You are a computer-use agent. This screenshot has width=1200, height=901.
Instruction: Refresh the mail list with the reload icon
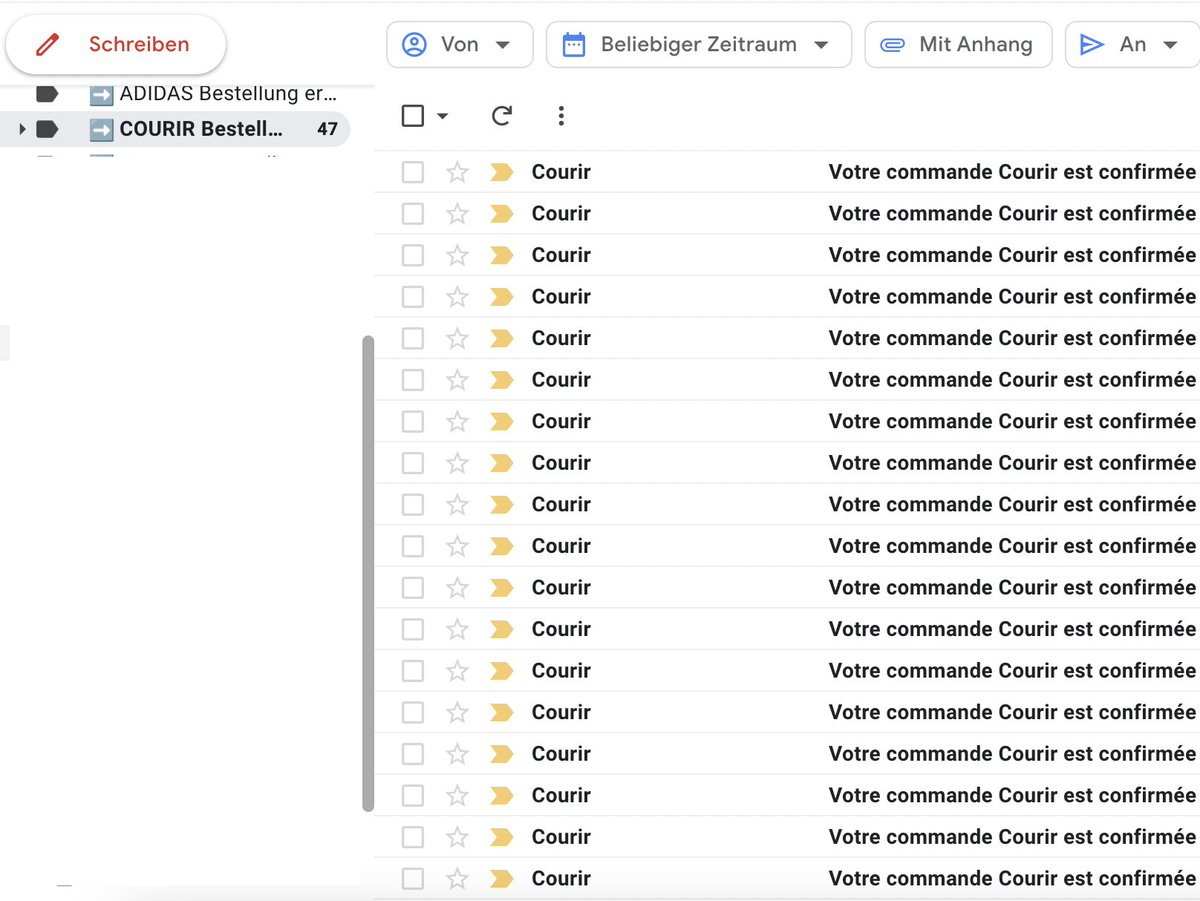pyautogui.click(x=502, y=116)
